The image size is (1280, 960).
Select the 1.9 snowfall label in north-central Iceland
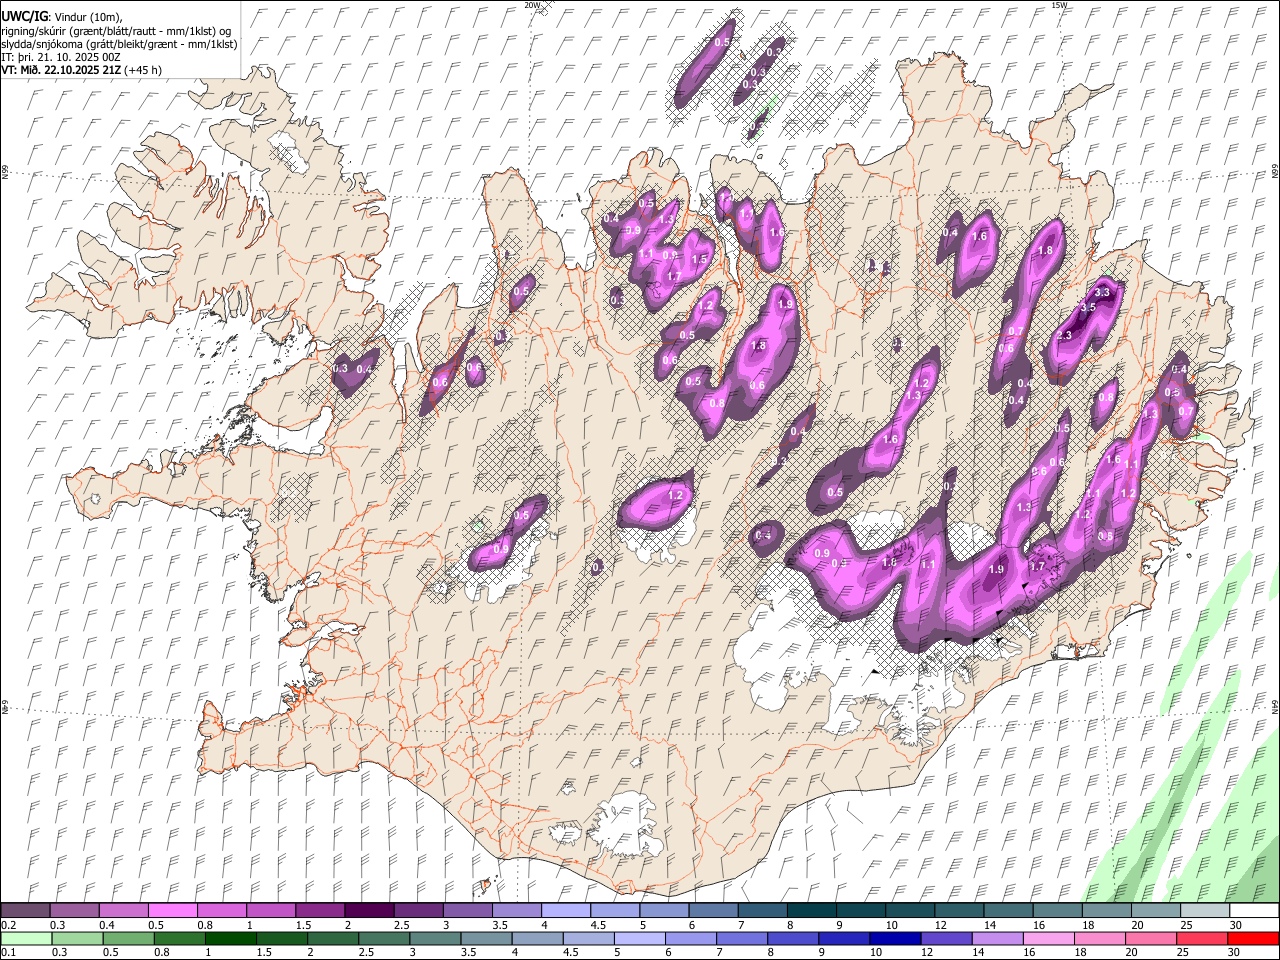[x=785, y=304]
